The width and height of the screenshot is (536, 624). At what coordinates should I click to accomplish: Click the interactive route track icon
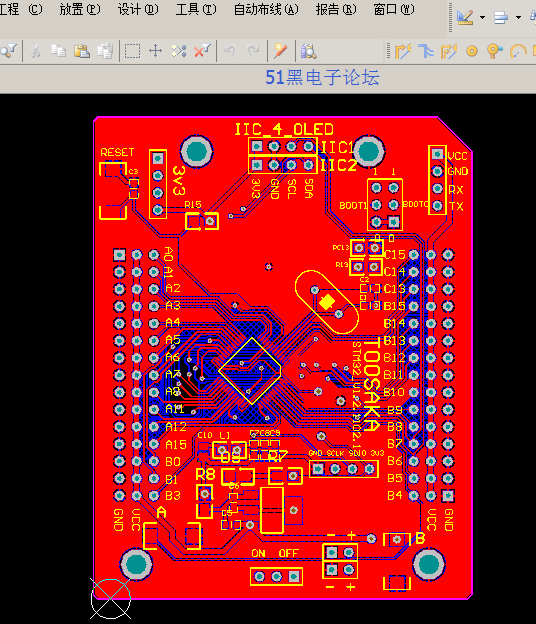403,51
